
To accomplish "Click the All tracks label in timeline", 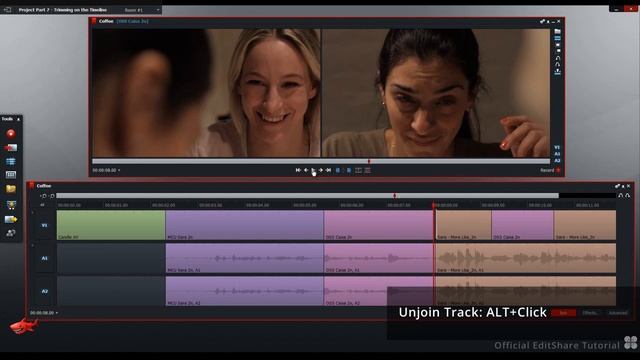I will click(42, 205).
